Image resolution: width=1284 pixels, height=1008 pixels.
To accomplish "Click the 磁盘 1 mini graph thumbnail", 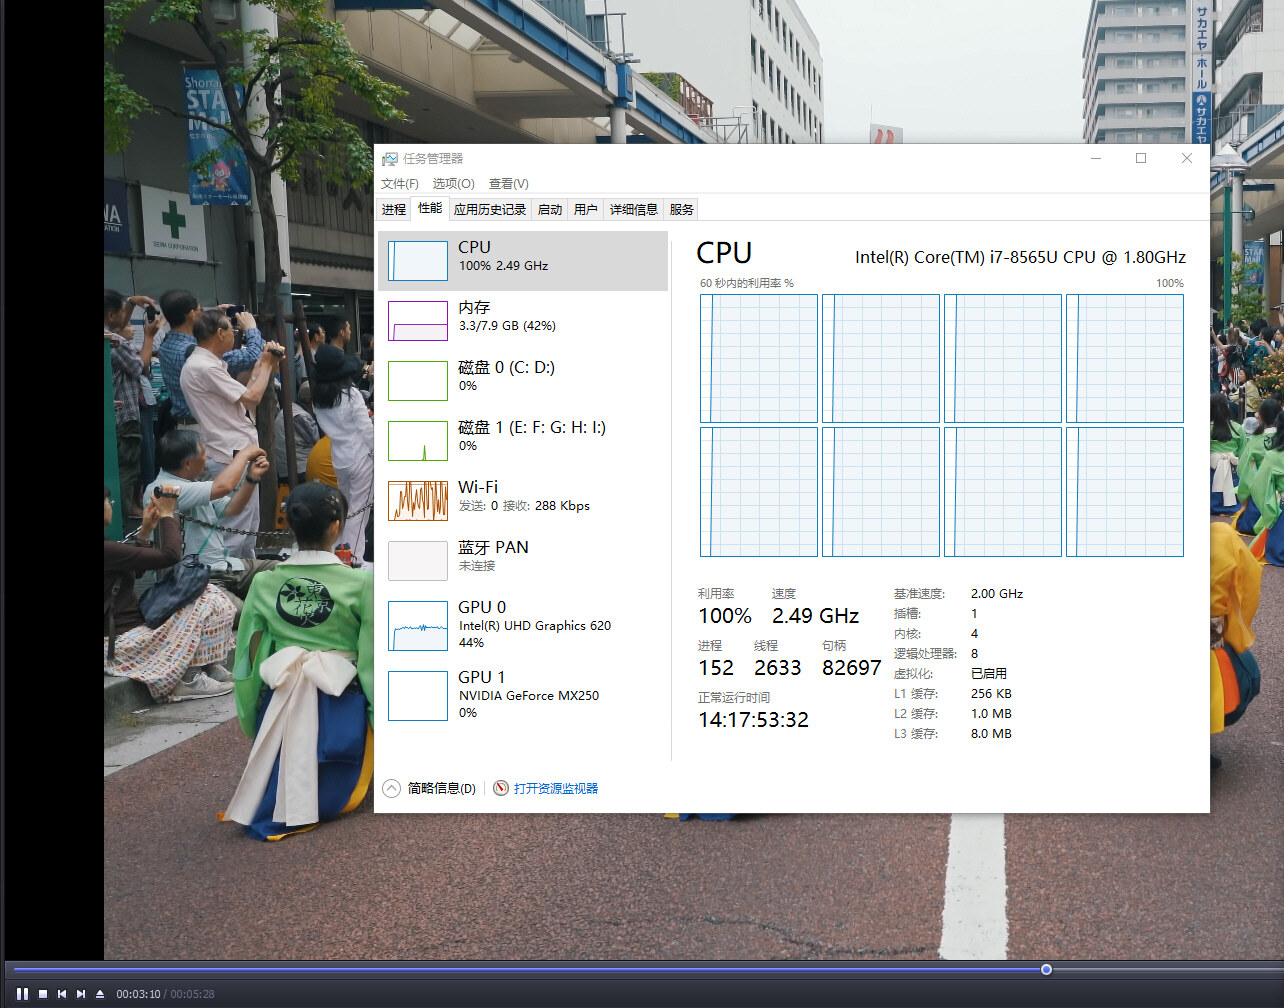I will pyautogui.click(x=418, y=441).
